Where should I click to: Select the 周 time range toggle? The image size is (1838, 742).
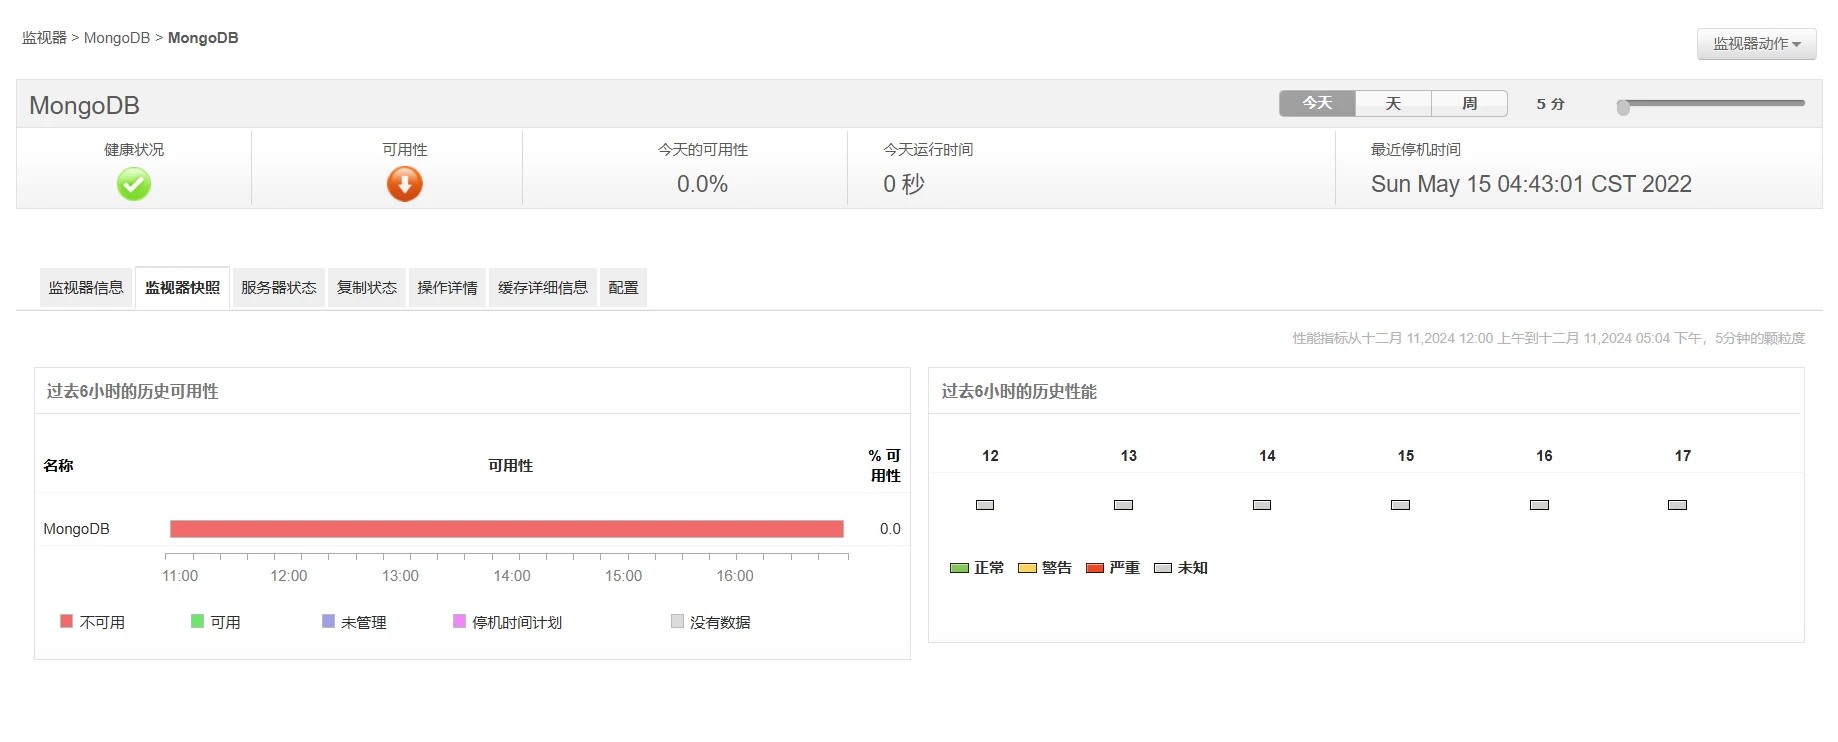tap(1469, 103)
